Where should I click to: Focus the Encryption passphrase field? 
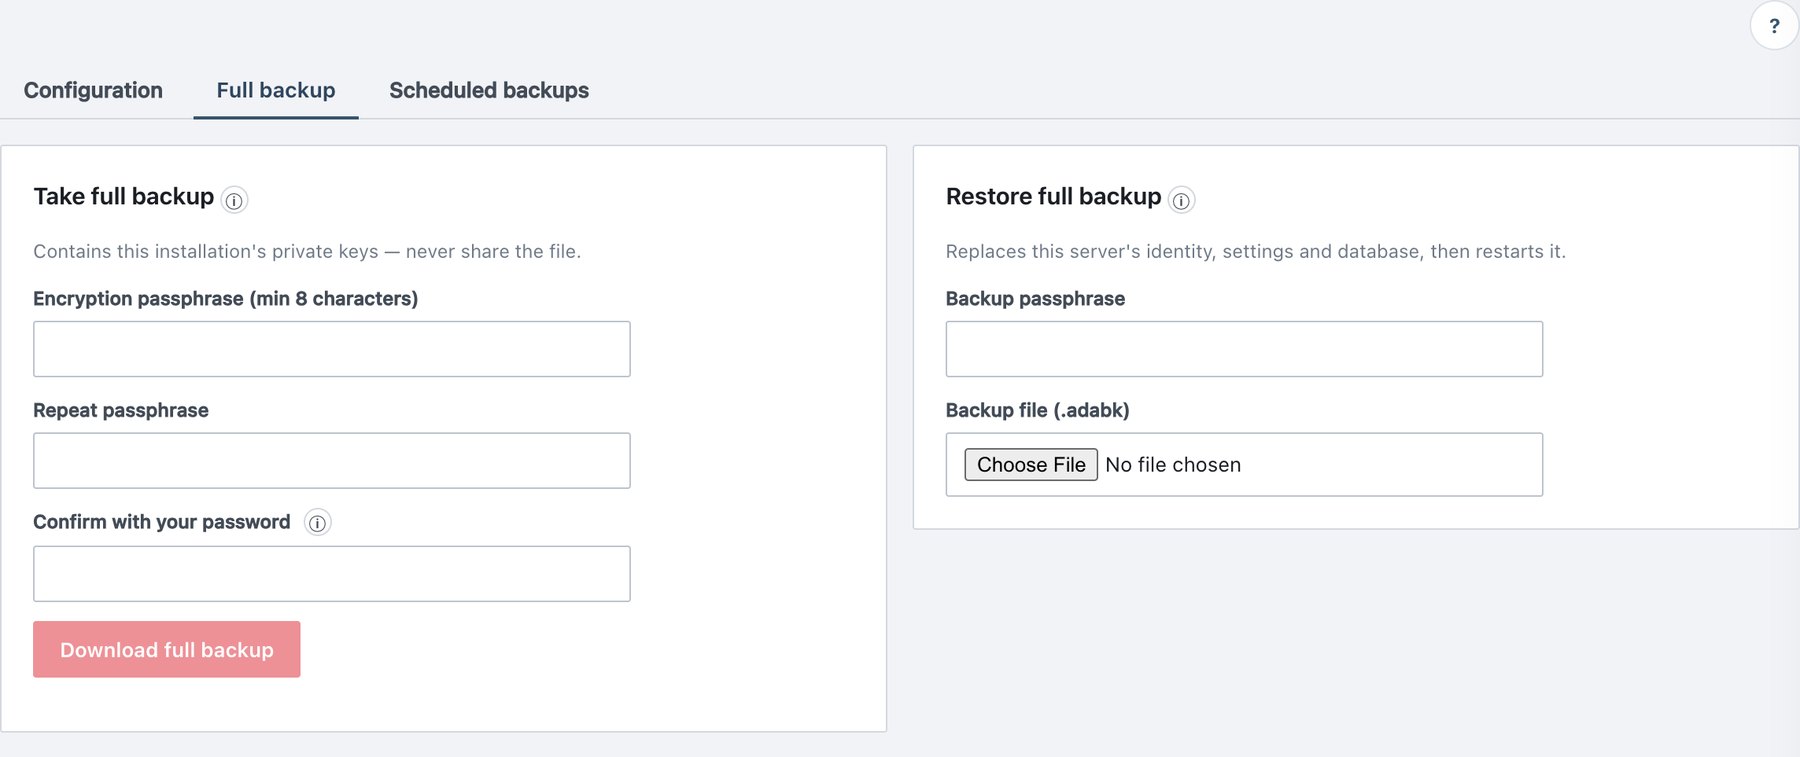pos(332,349)
